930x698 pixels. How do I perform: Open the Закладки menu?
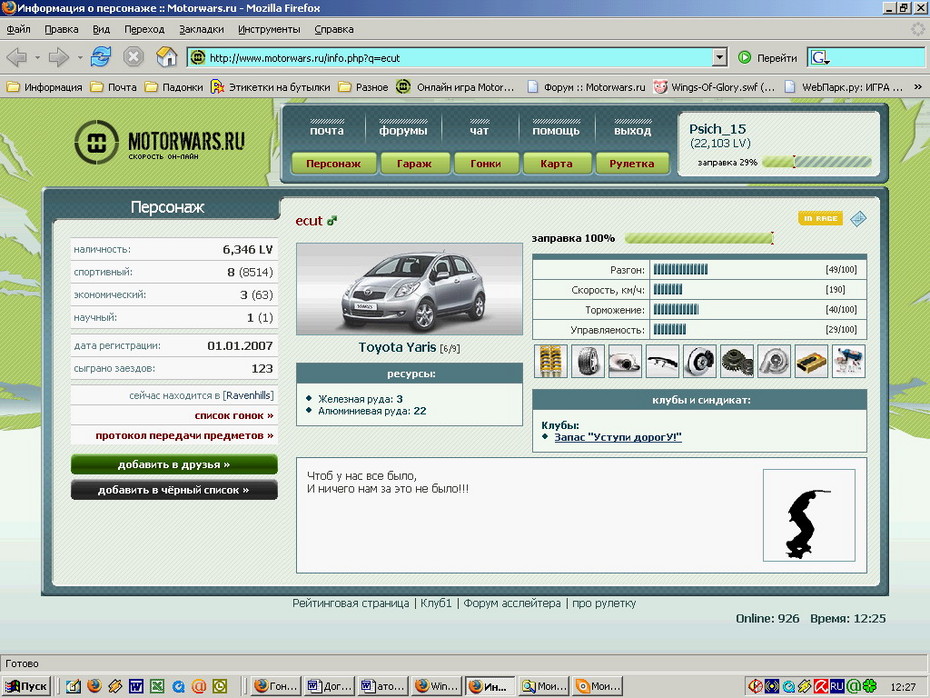[201, 29]
